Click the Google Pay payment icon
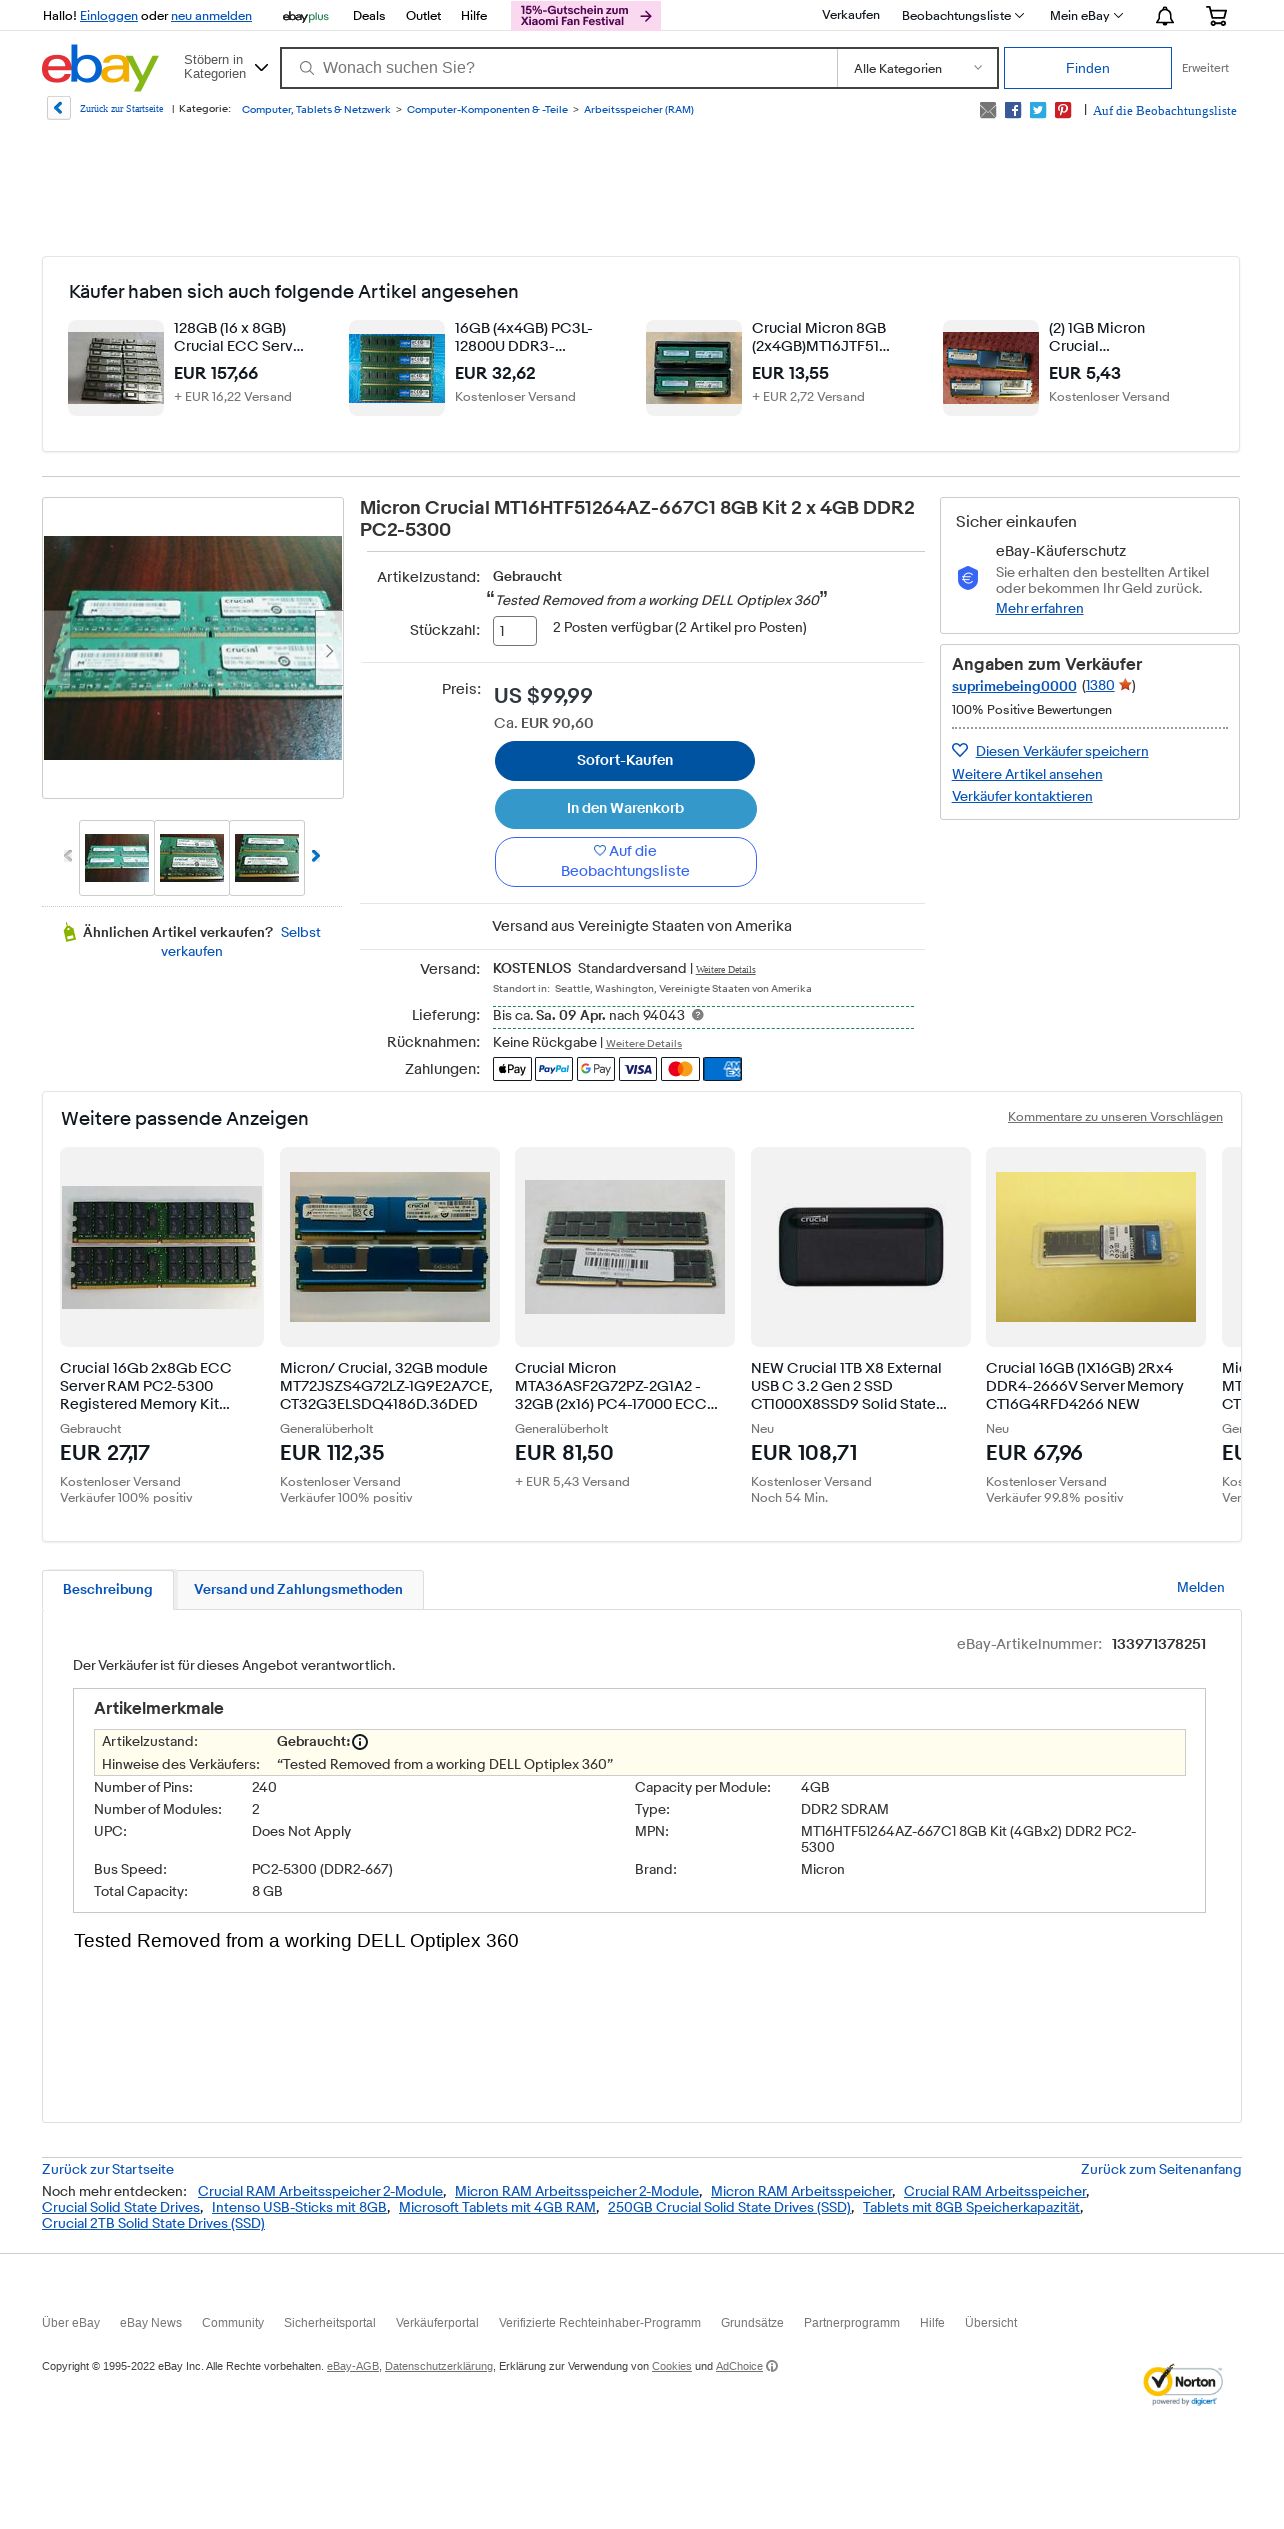 596,1069
